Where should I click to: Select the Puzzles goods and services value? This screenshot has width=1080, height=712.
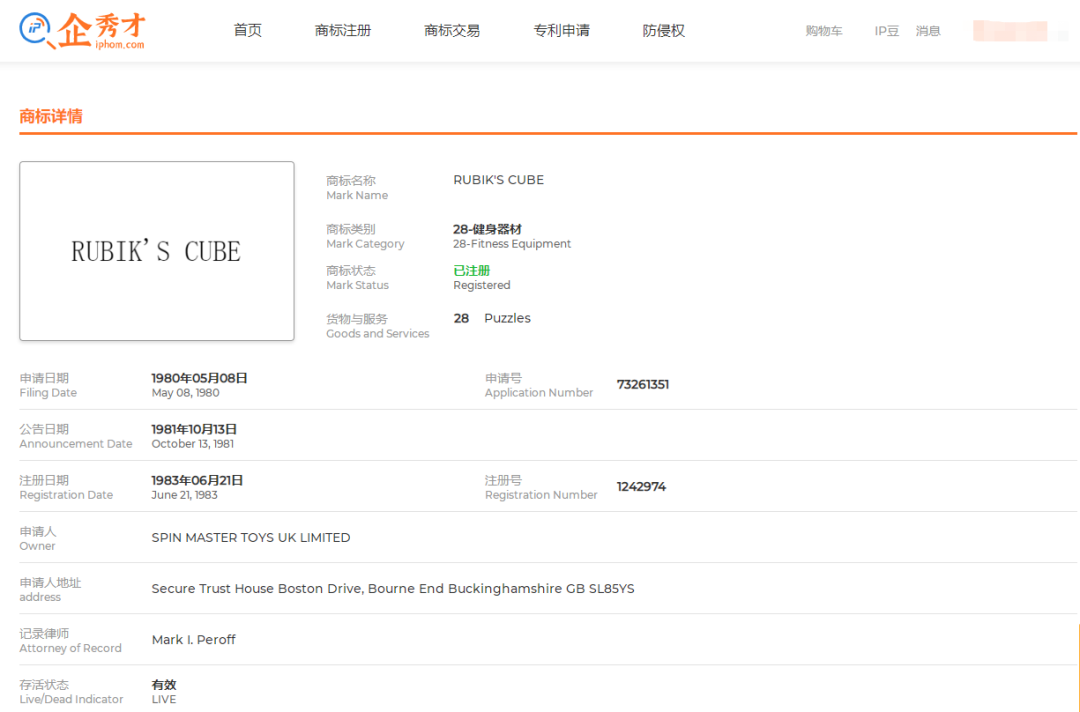point(507,318)
